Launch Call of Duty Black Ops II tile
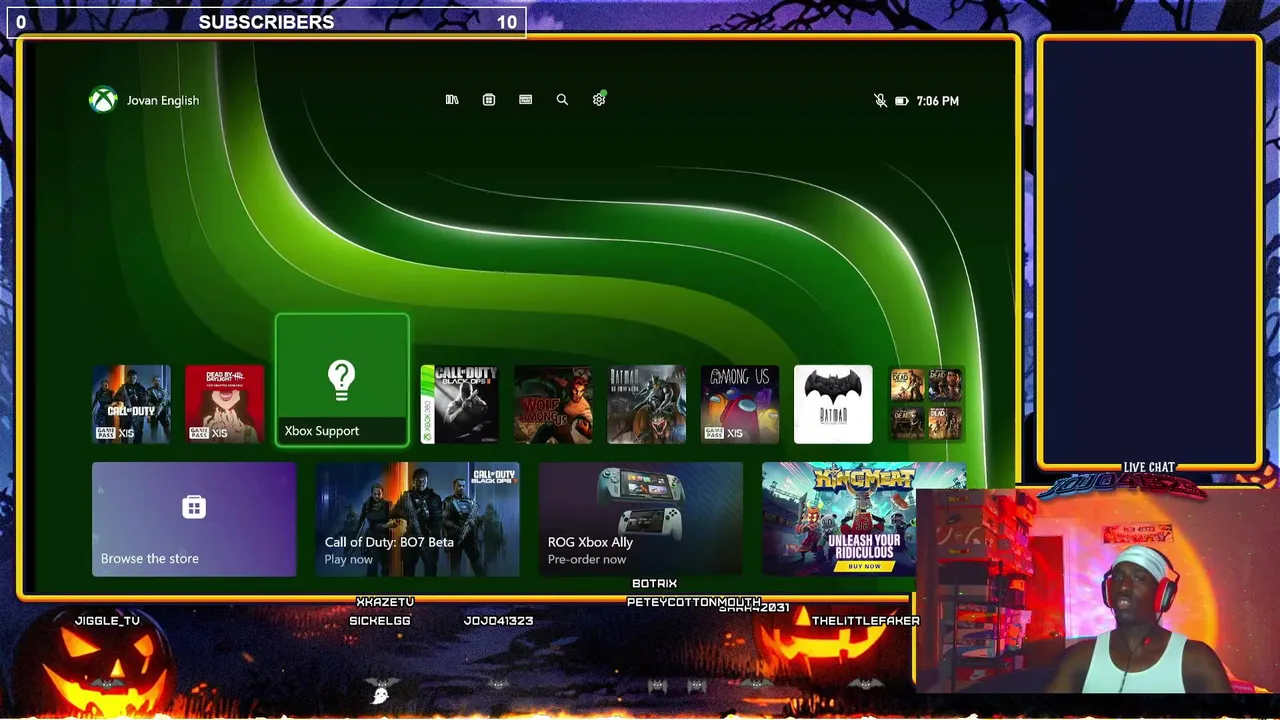This screenshot has width=1280, height=720. [459, 404]
